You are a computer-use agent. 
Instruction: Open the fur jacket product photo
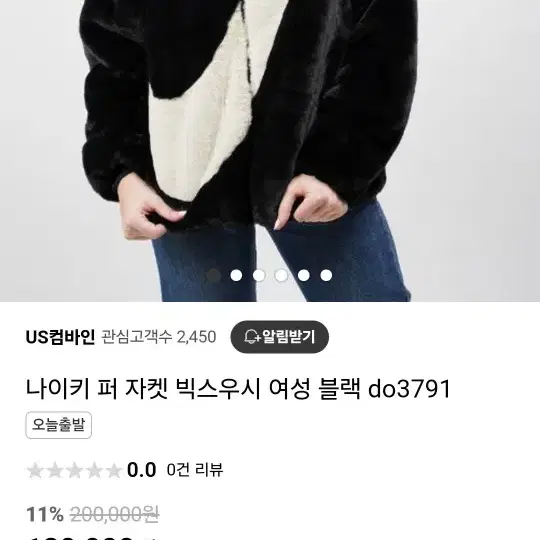tap(270, 151)
